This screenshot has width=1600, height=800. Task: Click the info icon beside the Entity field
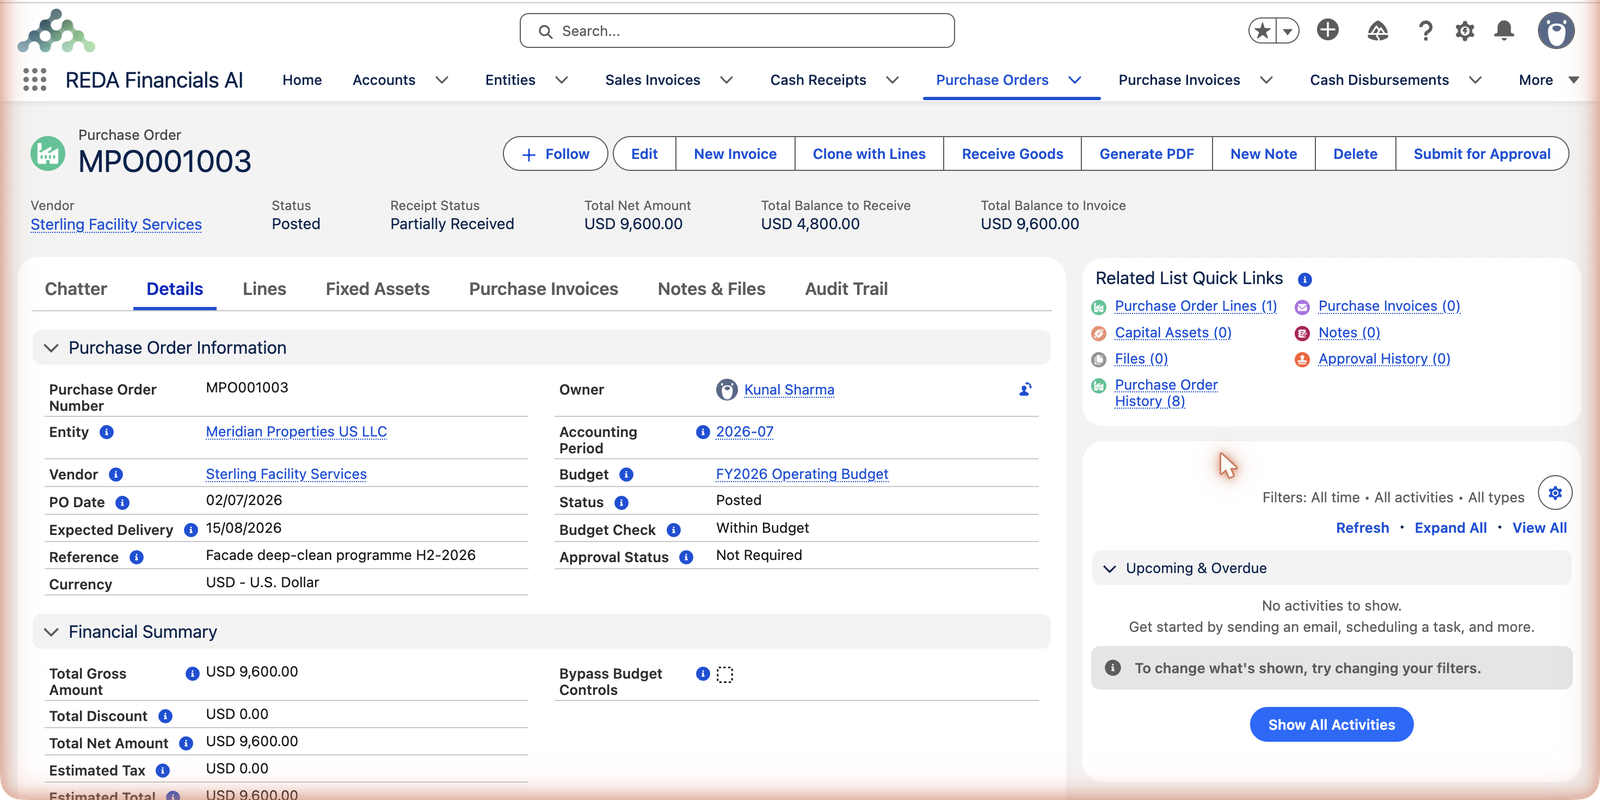coord(107,432)
